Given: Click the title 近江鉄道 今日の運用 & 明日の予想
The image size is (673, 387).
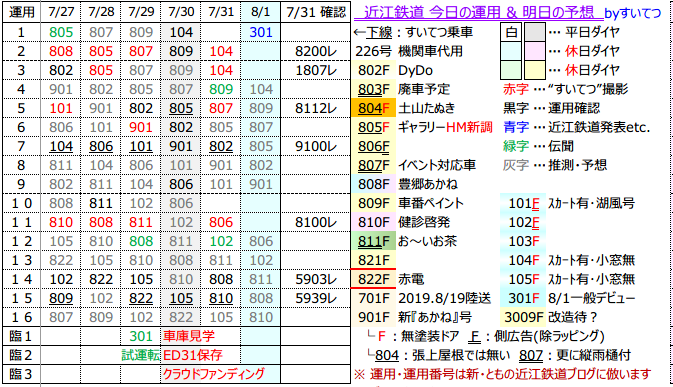Looking at the screenshot, I should 479,12.
